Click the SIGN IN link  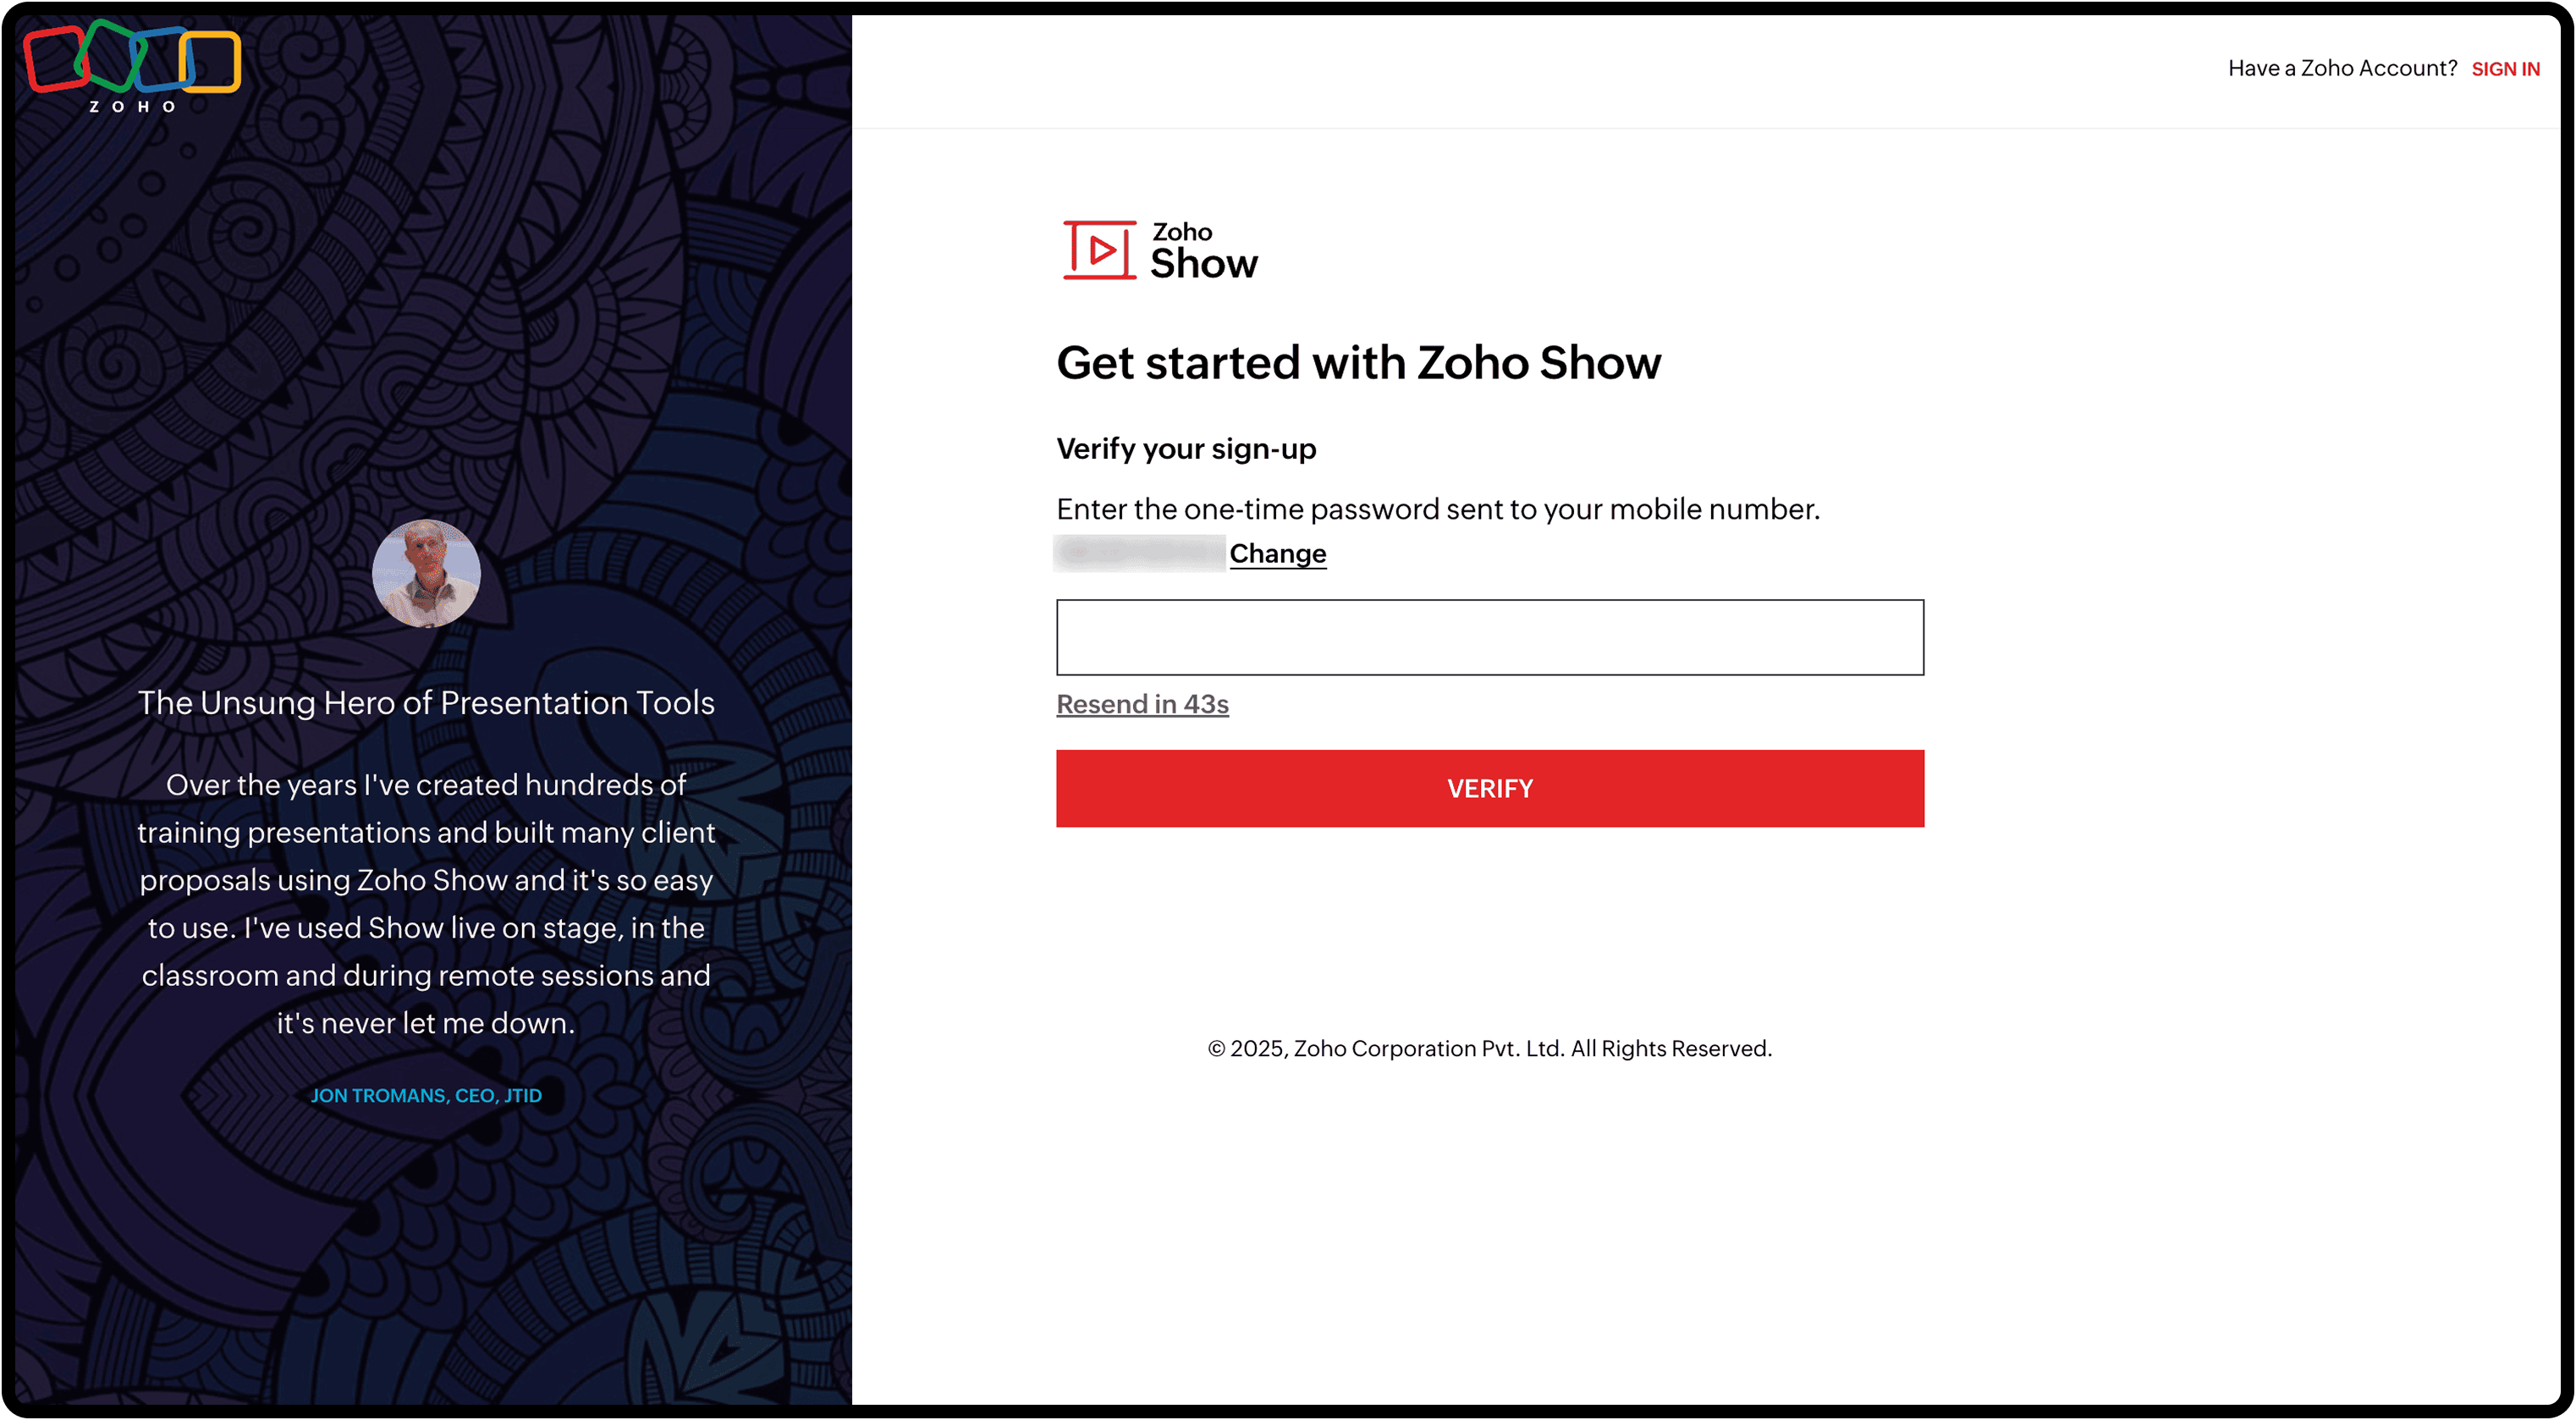(x=2504, y=69)
